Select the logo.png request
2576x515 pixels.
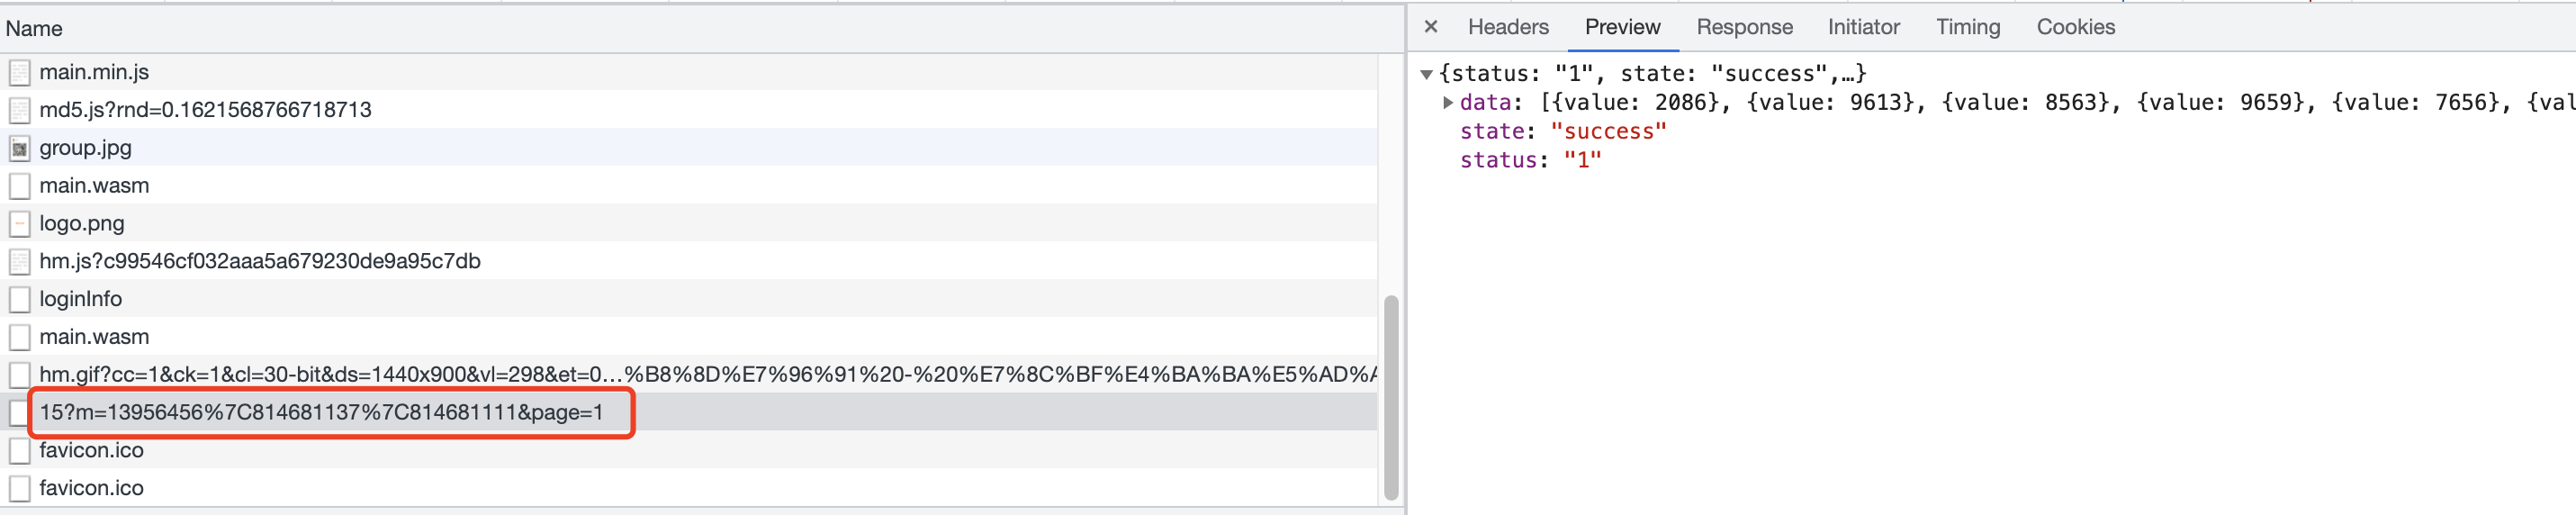(688, 224)
